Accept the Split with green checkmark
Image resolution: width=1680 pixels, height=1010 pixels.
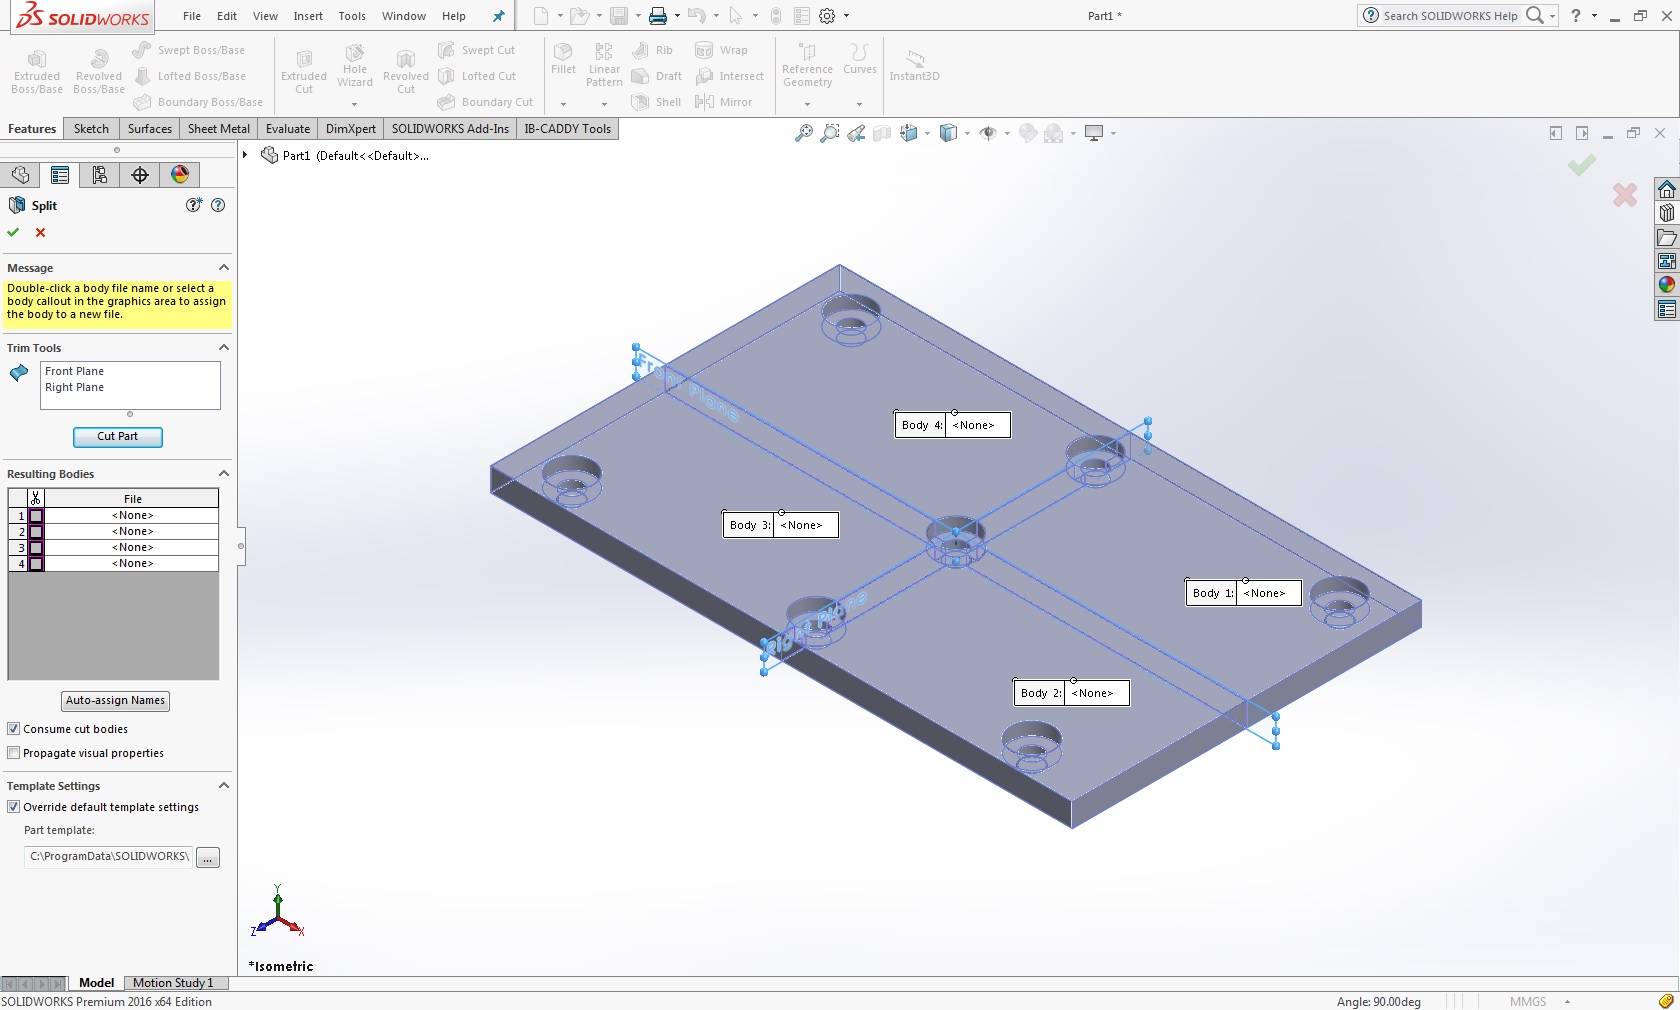14,232
